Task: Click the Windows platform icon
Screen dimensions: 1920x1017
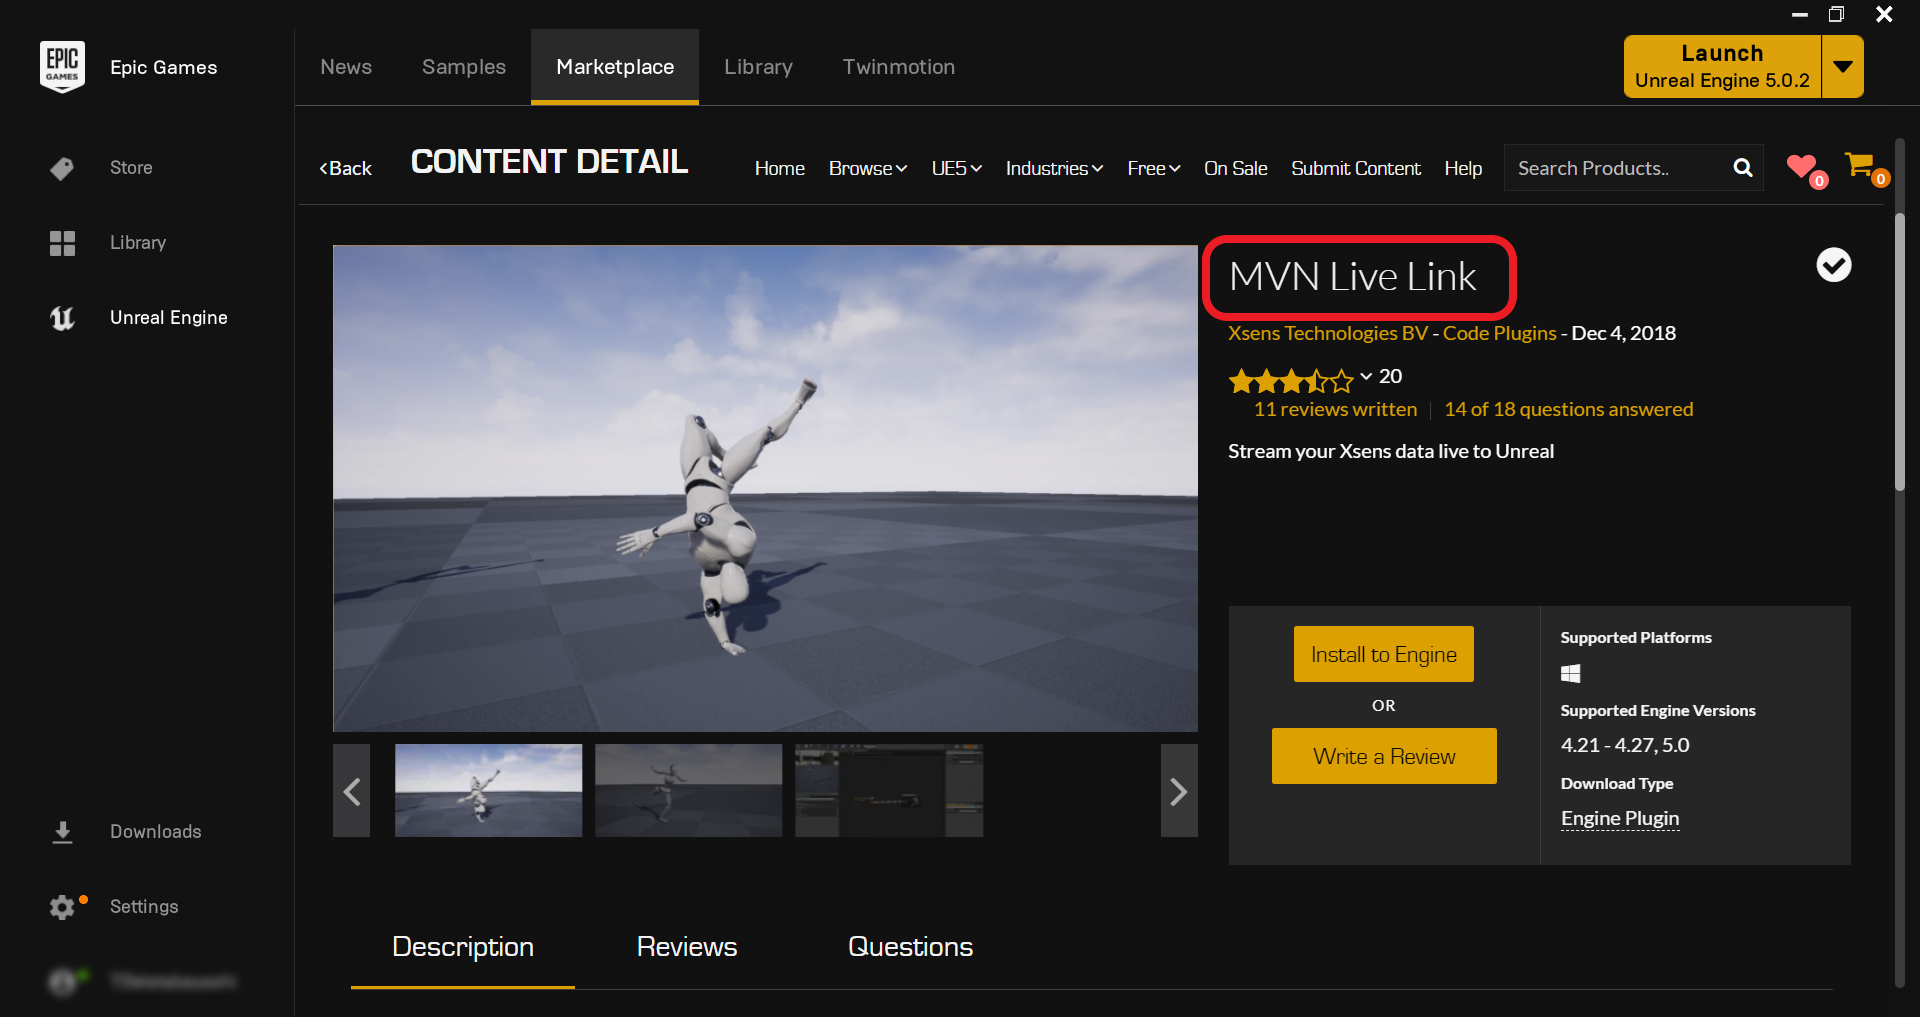Action: pyautogui.click(x=1571, y=674)
